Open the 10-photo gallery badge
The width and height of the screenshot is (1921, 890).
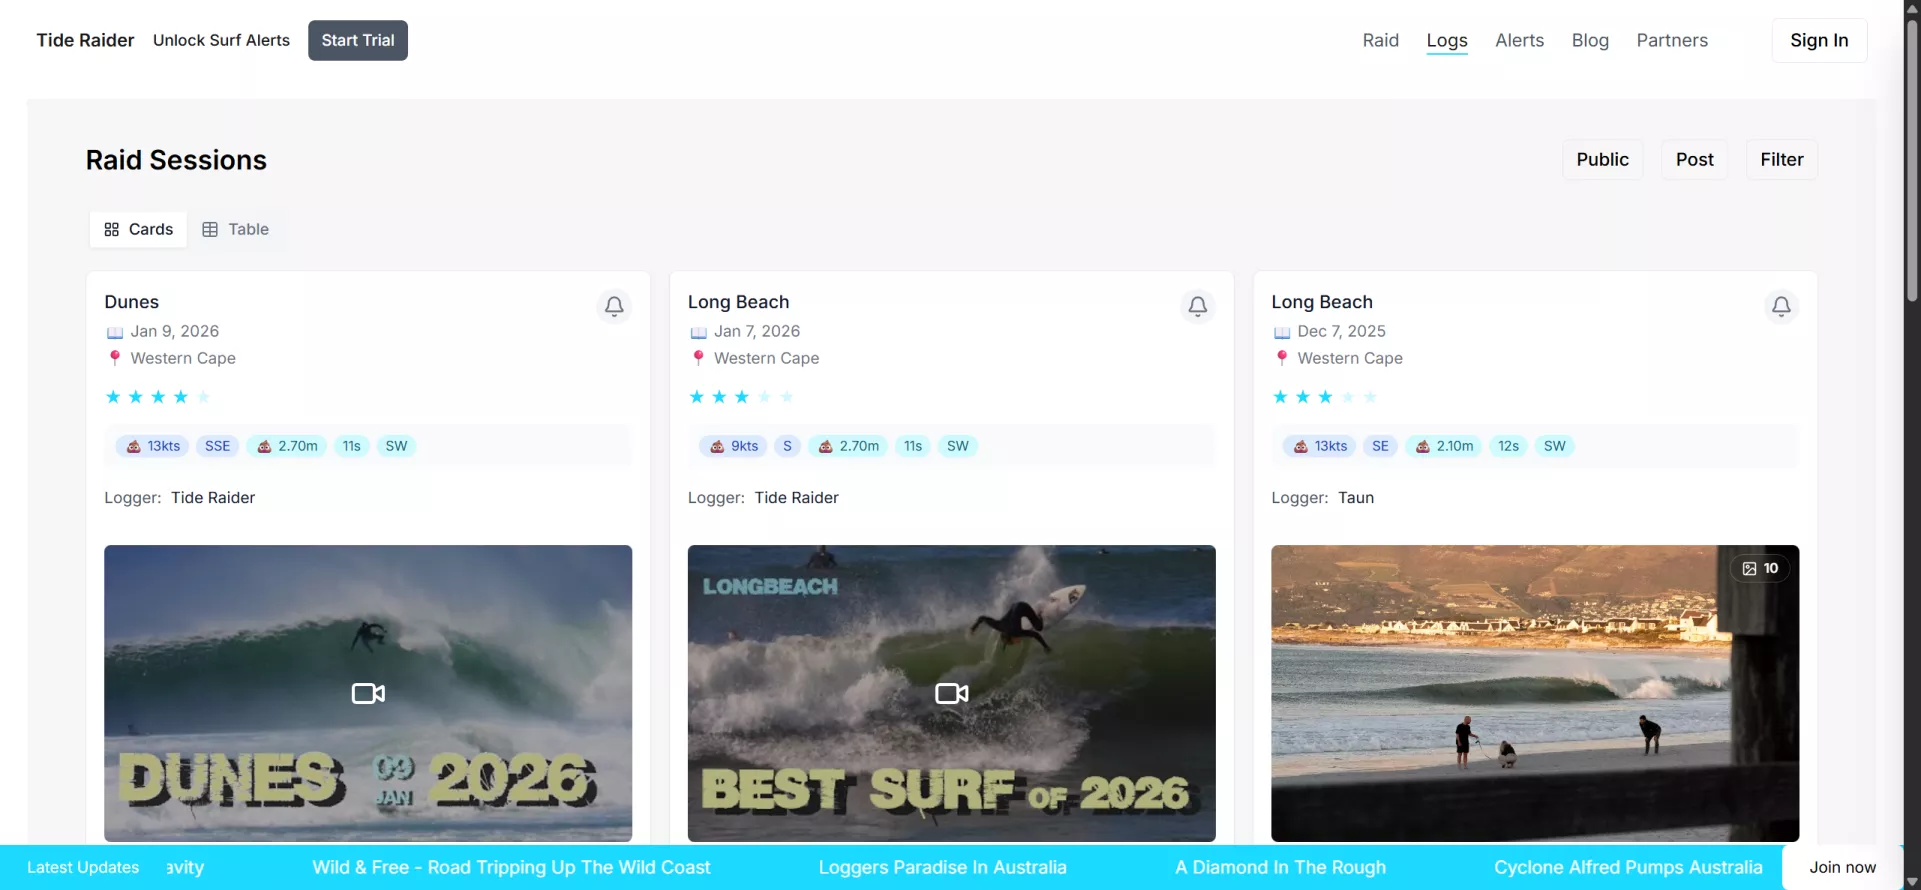tap(1760, 568)
